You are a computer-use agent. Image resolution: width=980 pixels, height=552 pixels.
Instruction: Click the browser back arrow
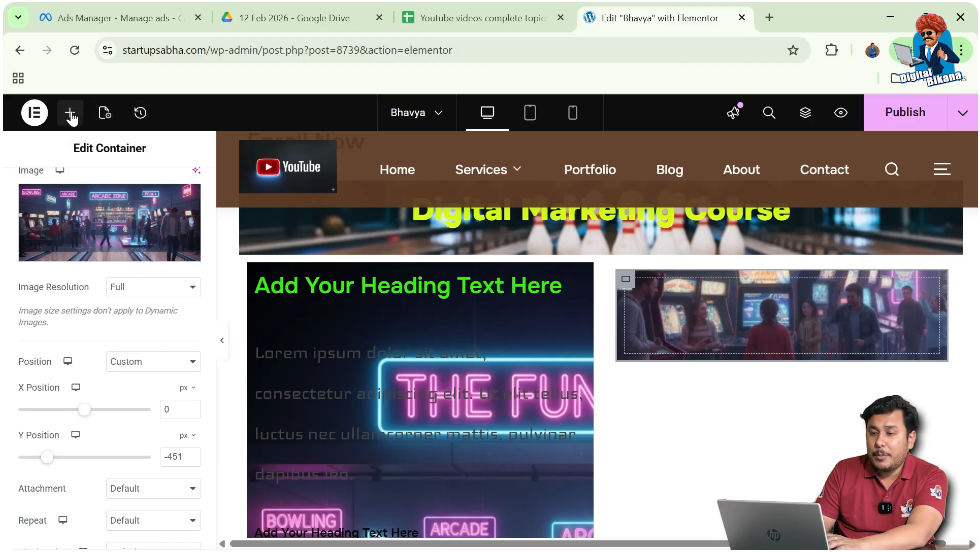click(x=20, y=50)
